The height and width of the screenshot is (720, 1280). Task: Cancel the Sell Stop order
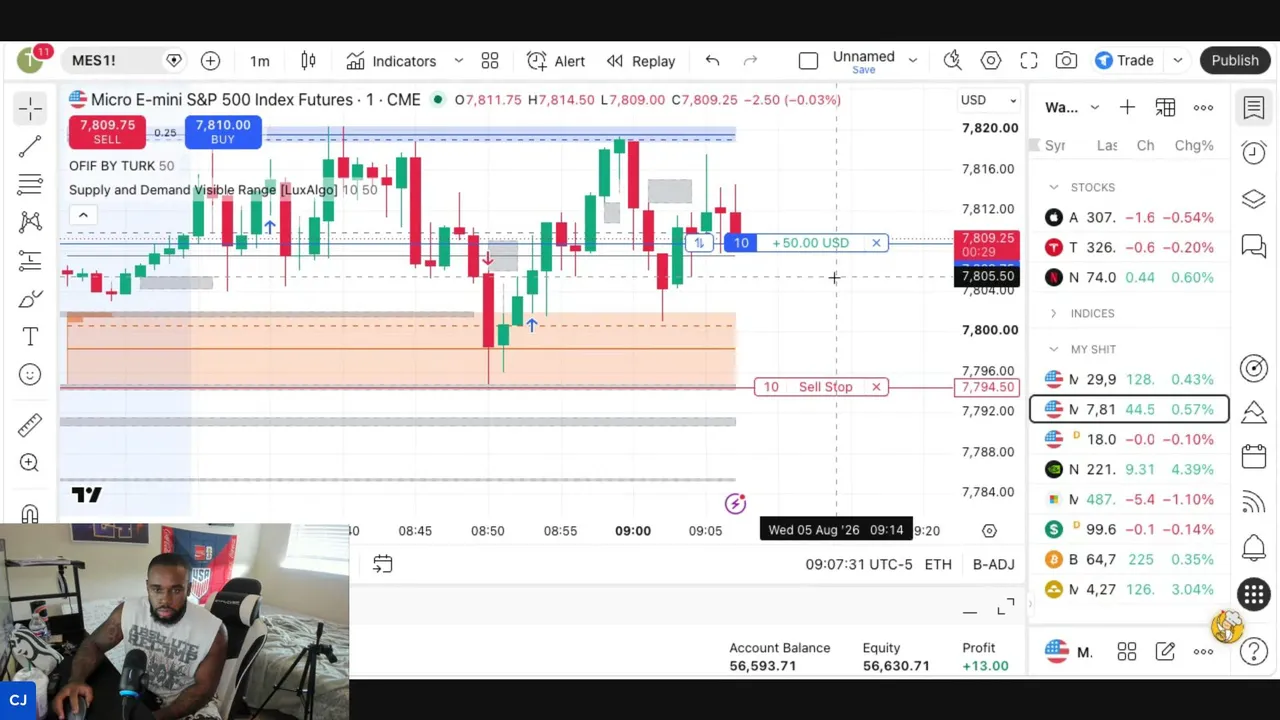[876, 387]
